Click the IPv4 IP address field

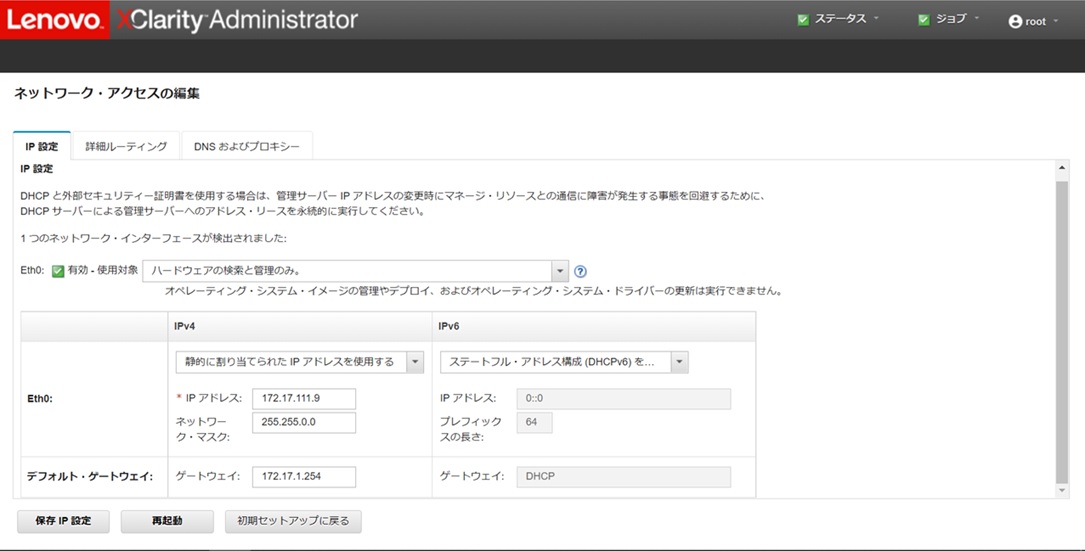click(304, 399)
